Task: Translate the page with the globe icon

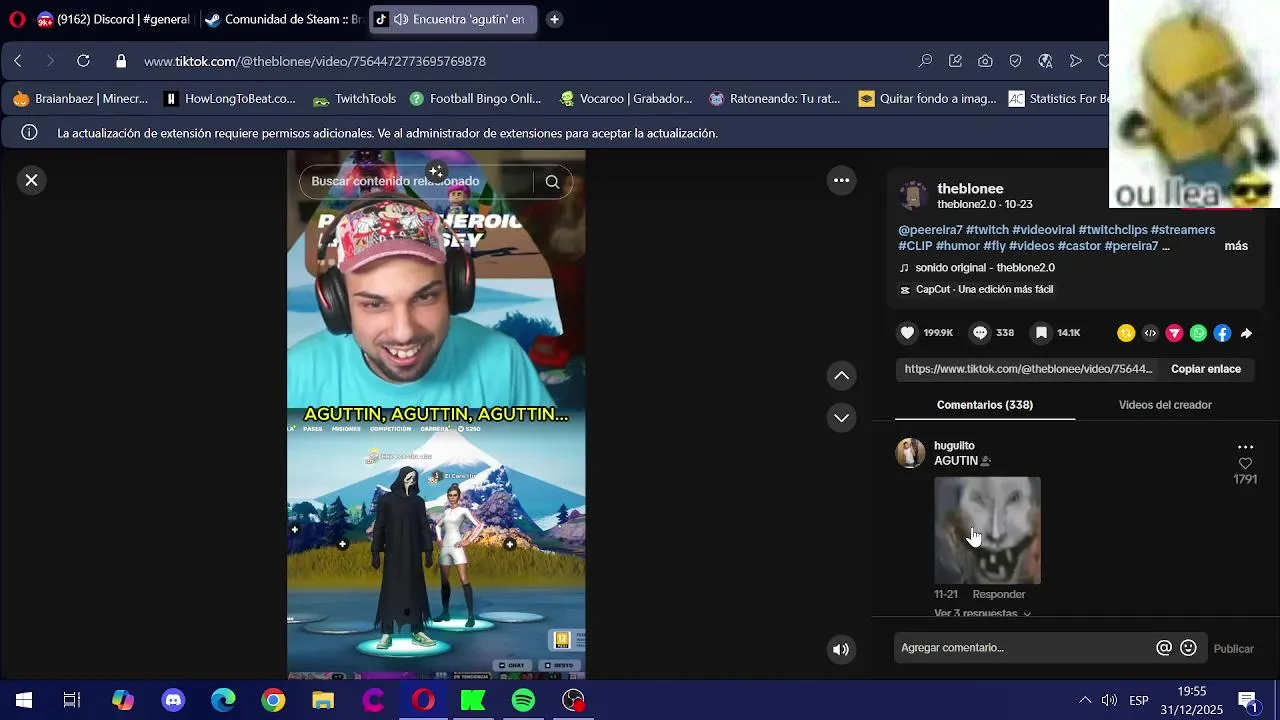Action: pyautogui.click(x=1045, y=61)
